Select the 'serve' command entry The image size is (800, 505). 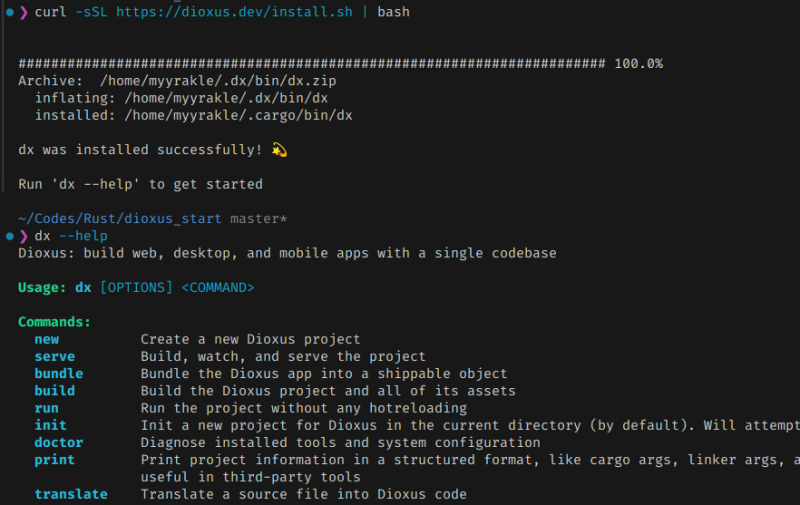tap(55, 357)
